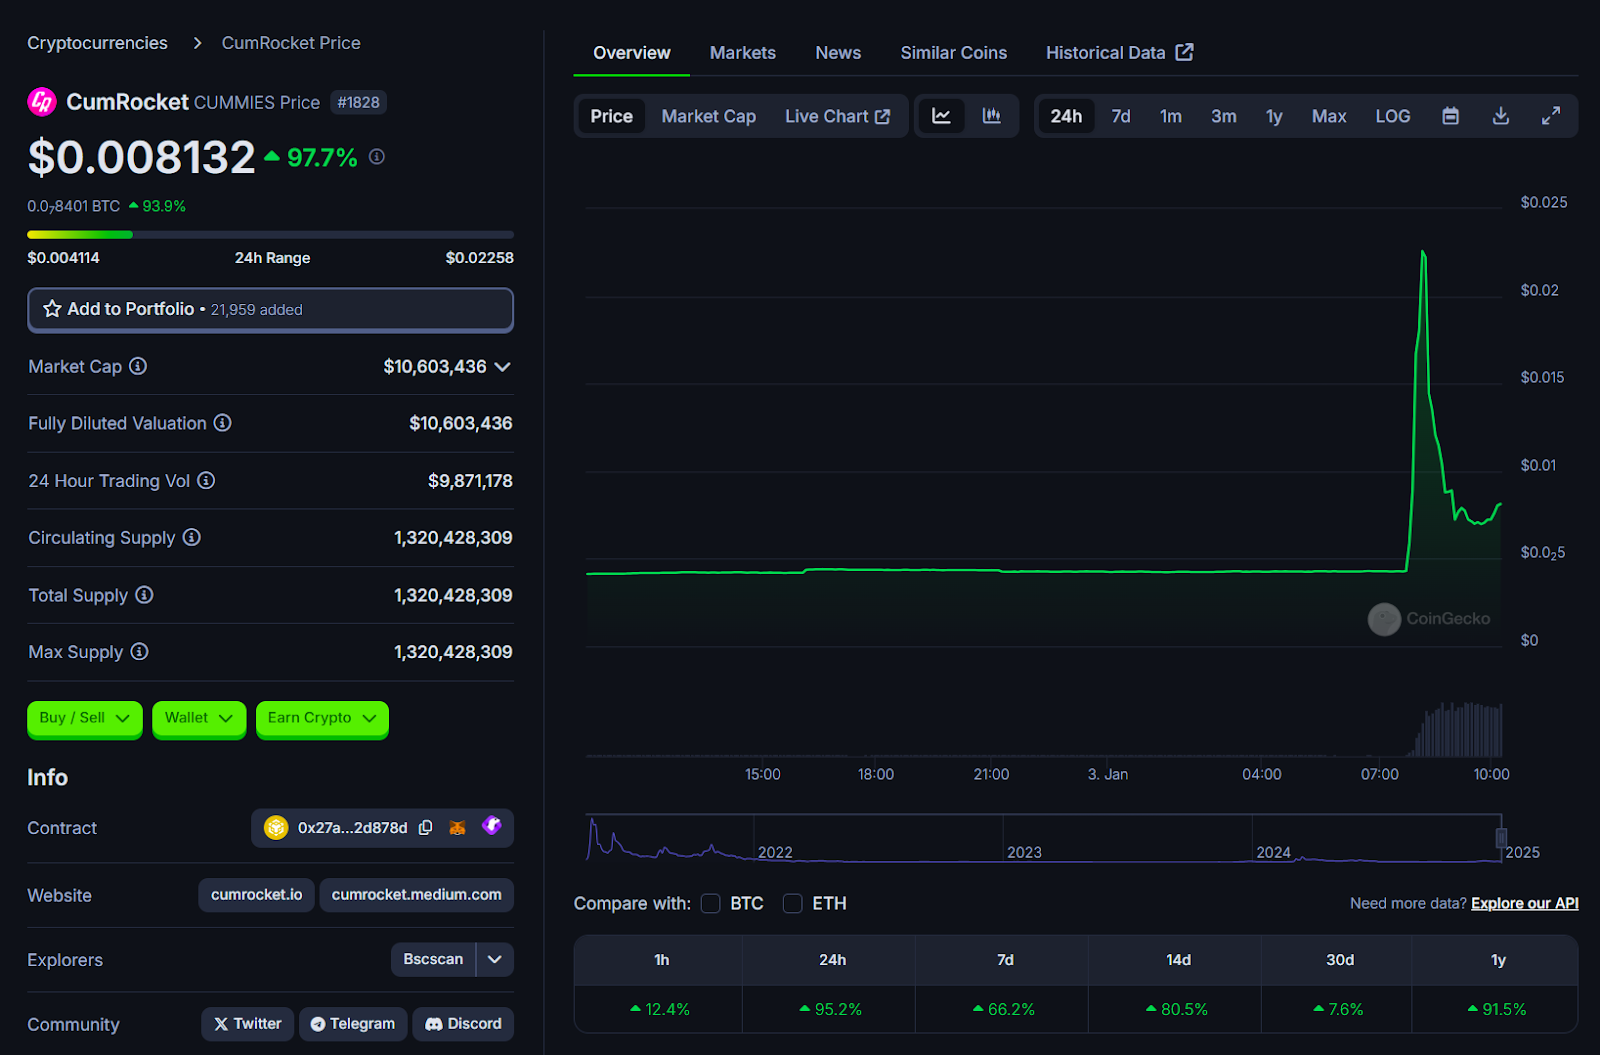Select the 3m time range
Screen dimensions: 1600x1055
click(x=1224, y=116)
